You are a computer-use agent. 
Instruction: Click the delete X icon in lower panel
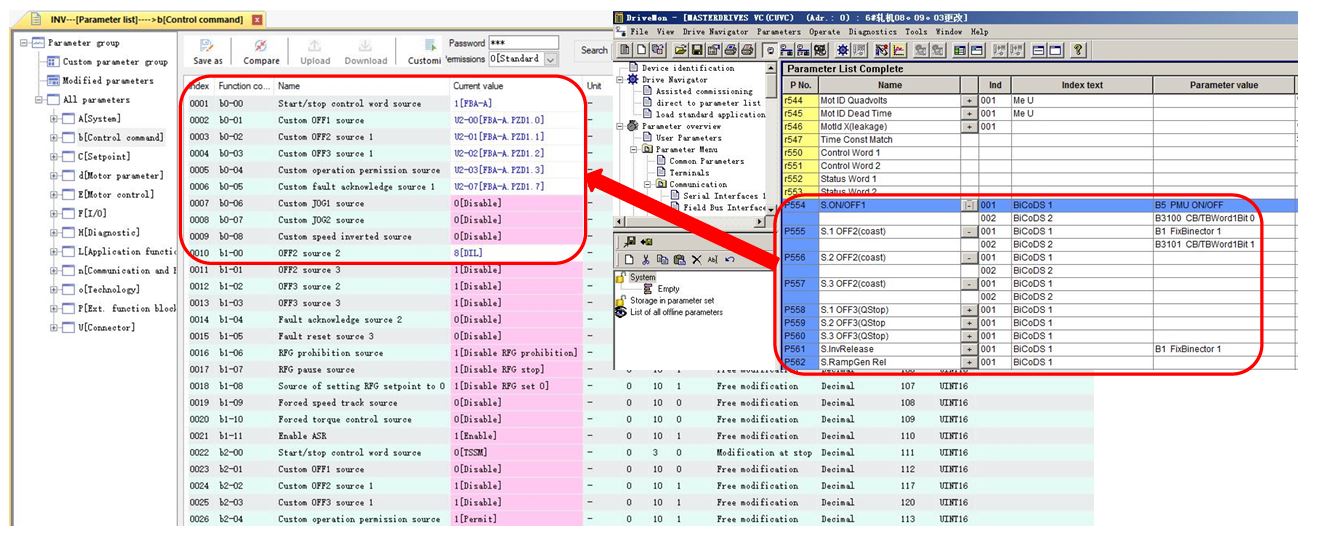[695, 259]
